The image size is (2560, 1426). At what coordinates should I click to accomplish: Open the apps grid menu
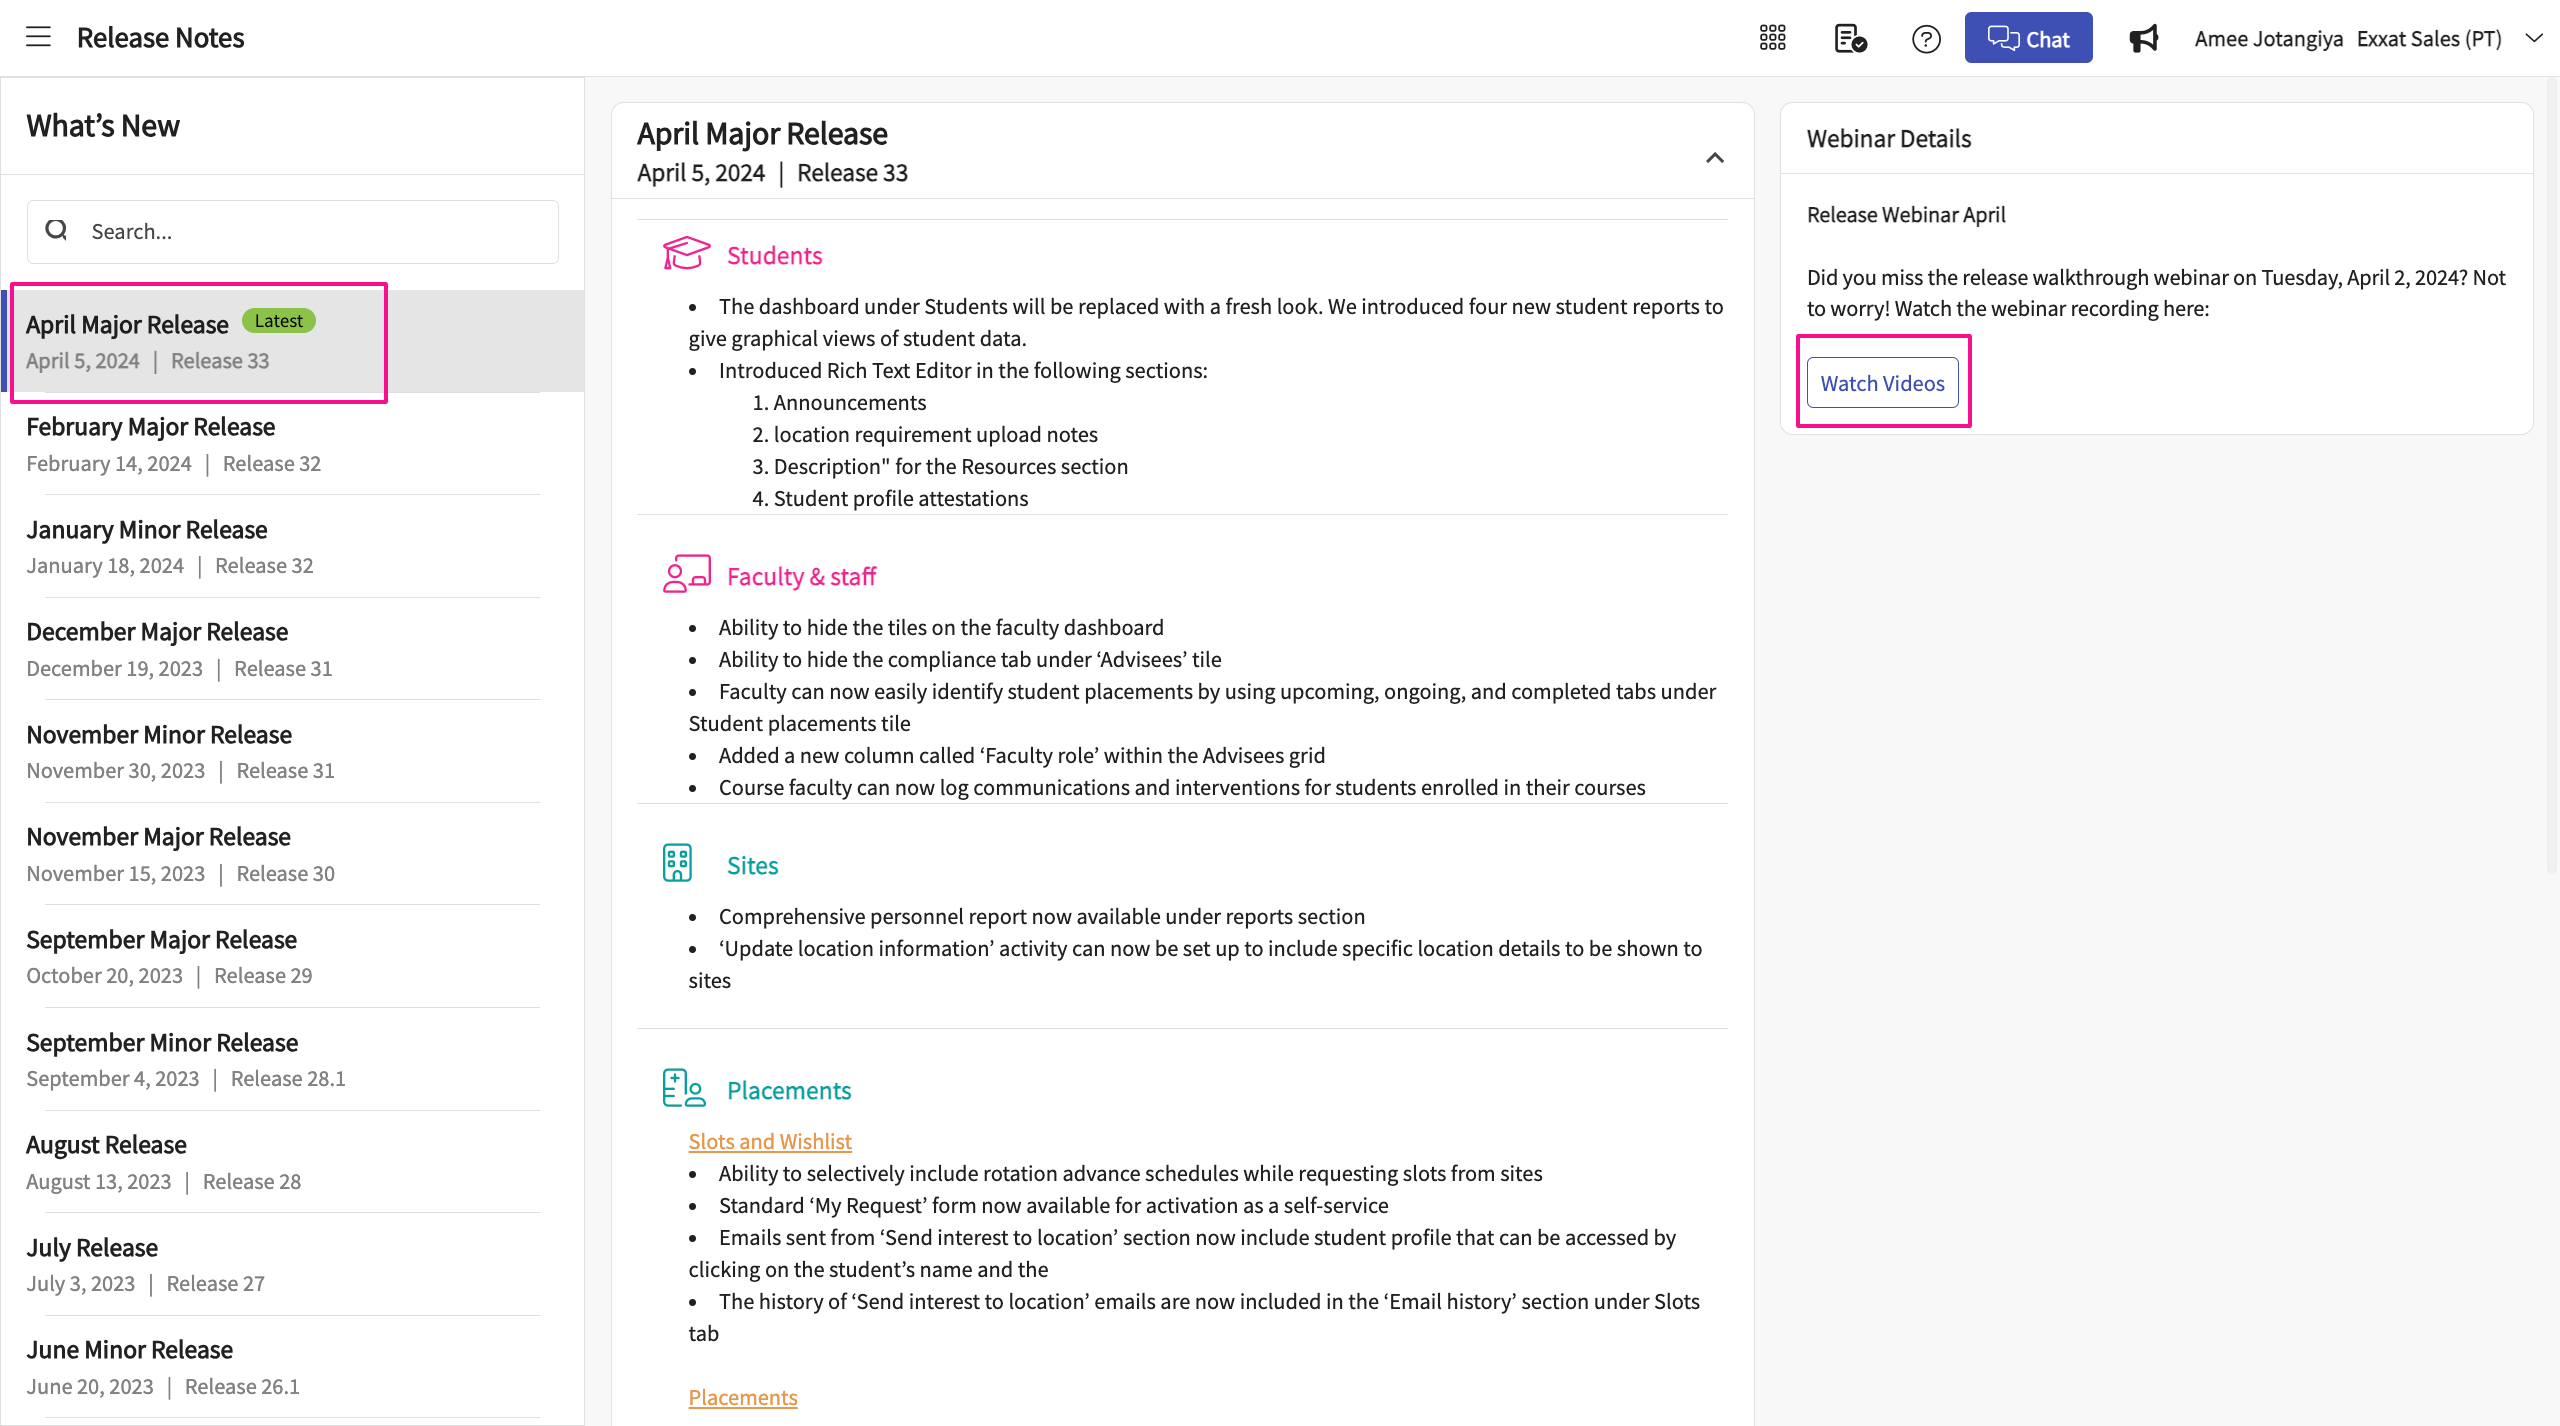(1771, 37)
